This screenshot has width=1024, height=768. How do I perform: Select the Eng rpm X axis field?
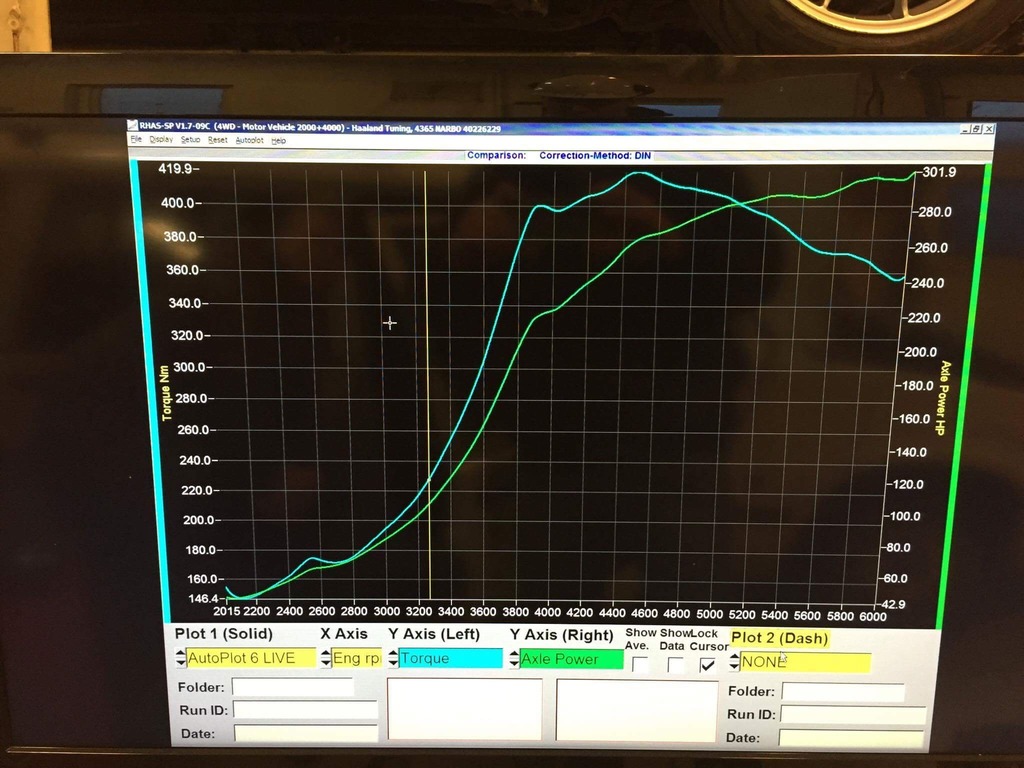(x=357, y=658)
